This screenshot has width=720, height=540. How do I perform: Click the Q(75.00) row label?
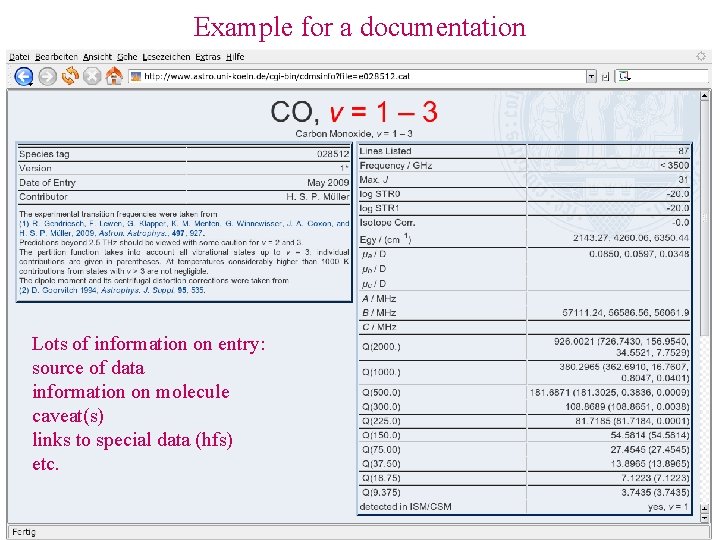(381, 450)
